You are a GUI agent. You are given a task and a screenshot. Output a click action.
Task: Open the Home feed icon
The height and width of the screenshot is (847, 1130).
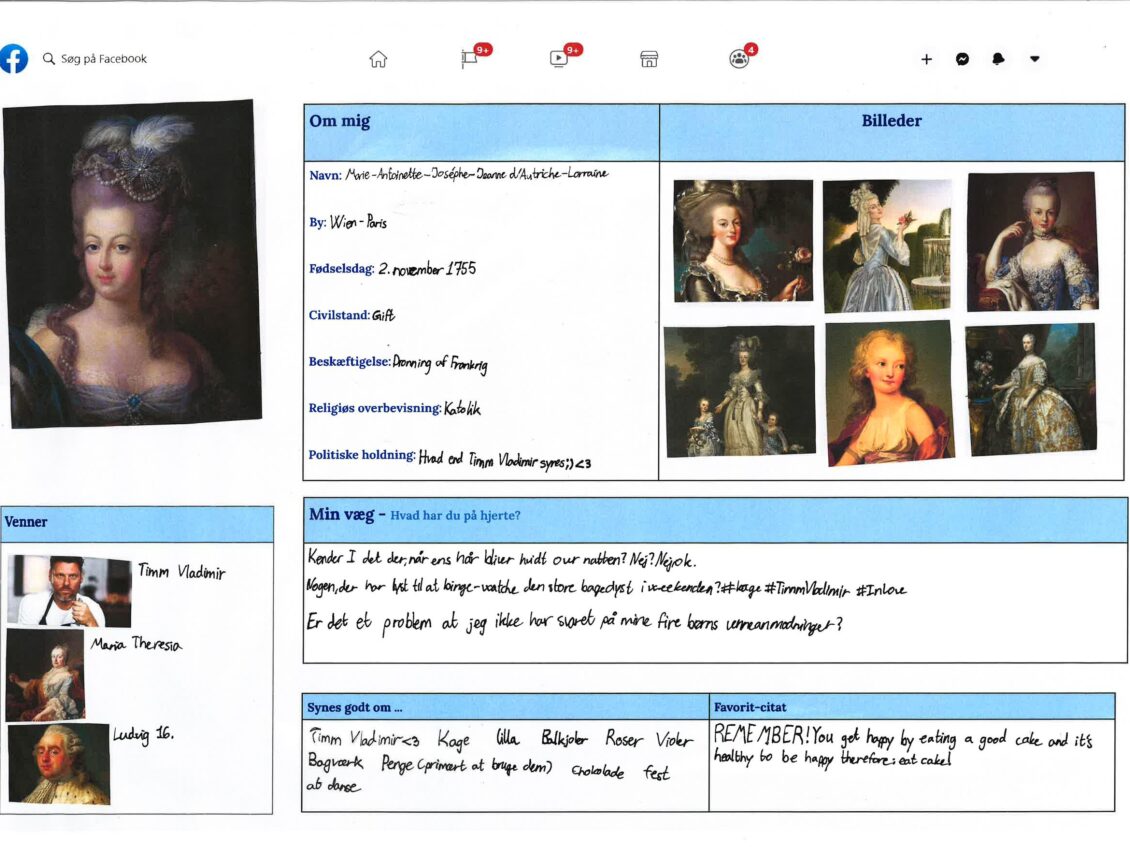click(378, 59)
